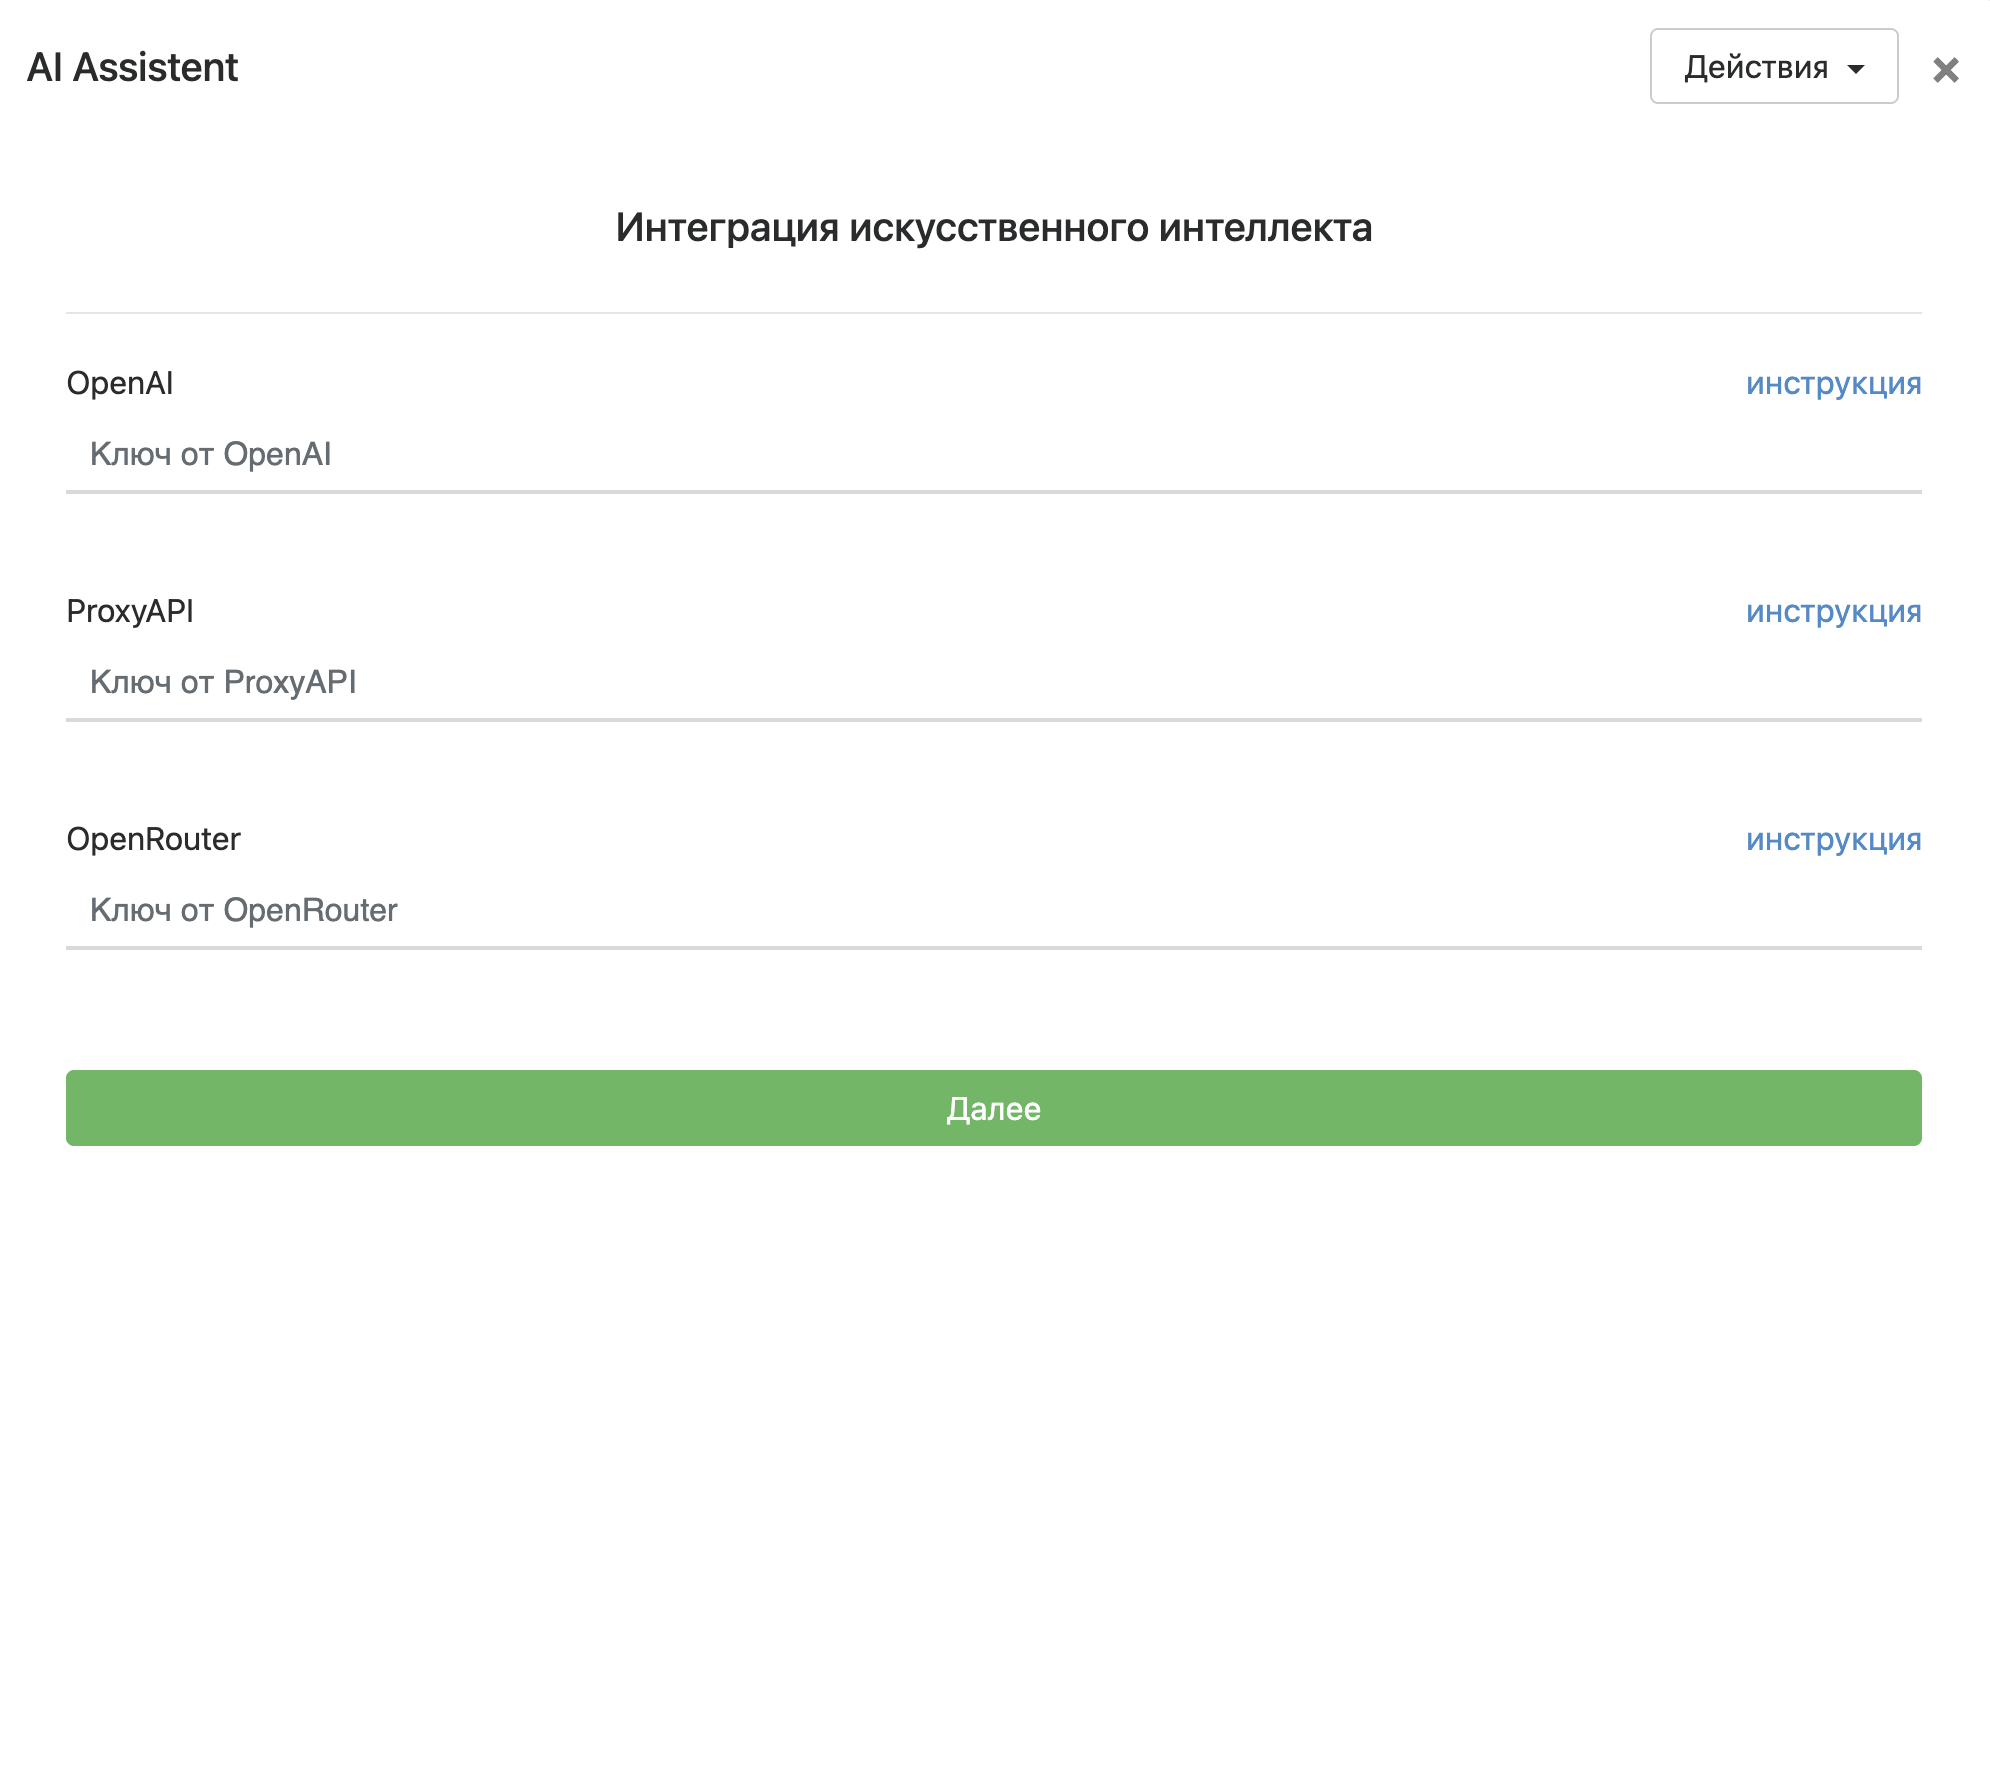Click the caret arrow beside Действия
Screen dimensions: 1990x1782
[x=1855, y=69]
